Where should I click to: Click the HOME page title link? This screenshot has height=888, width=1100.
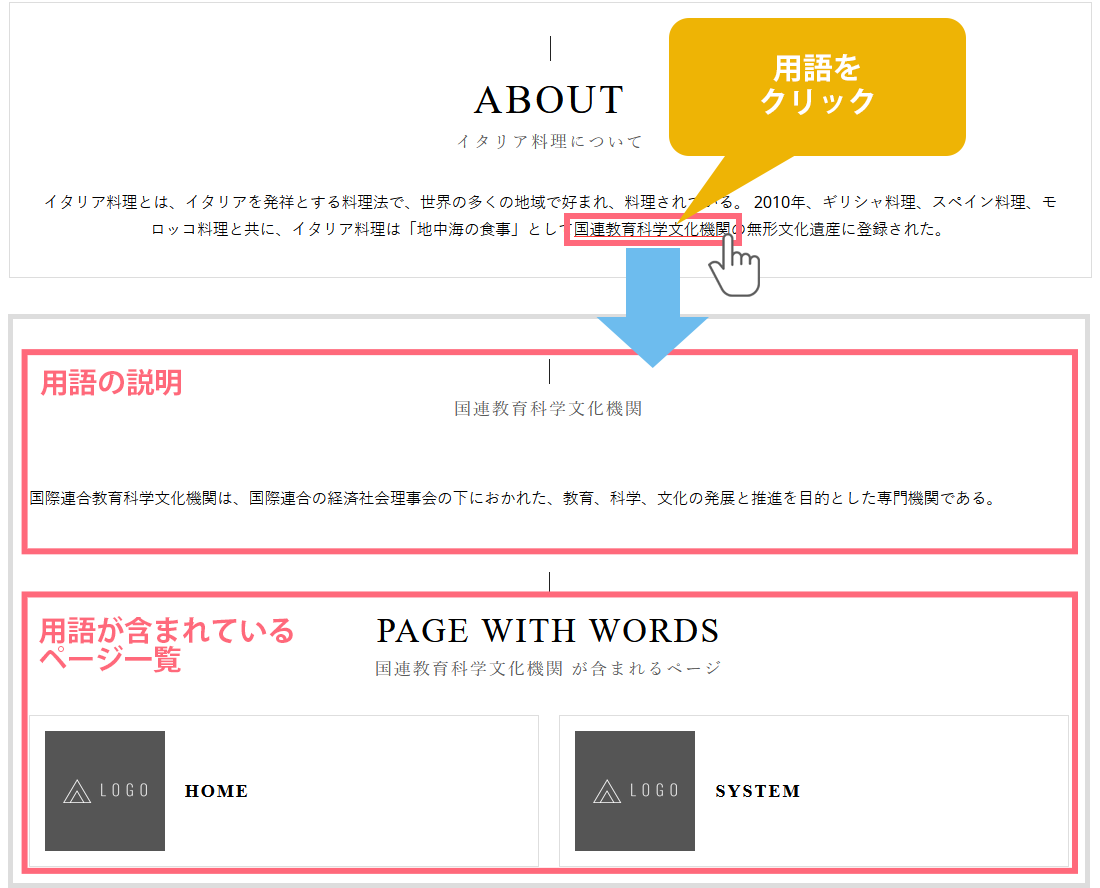[216, 791]
